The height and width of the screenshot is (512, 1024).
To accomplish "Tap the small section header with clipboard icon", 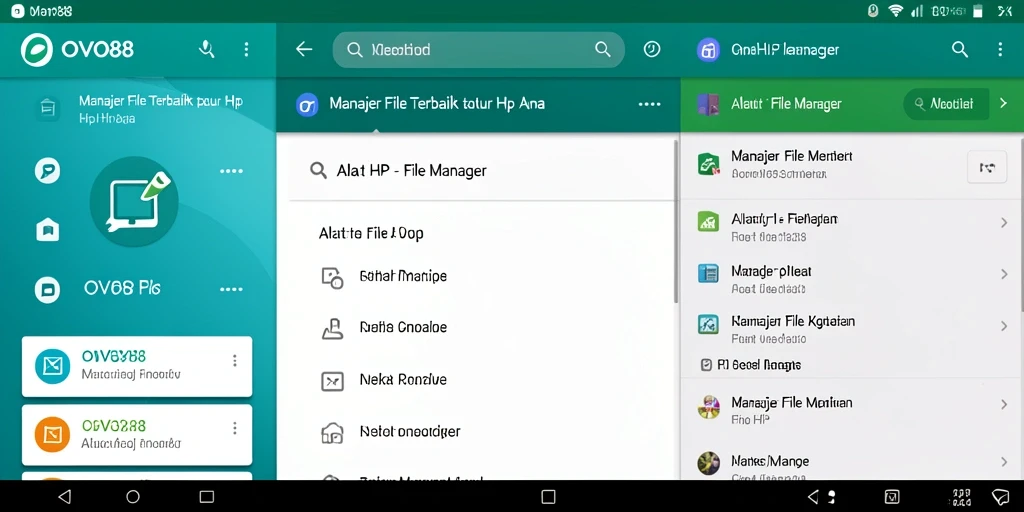I will [x=751, y=365].
